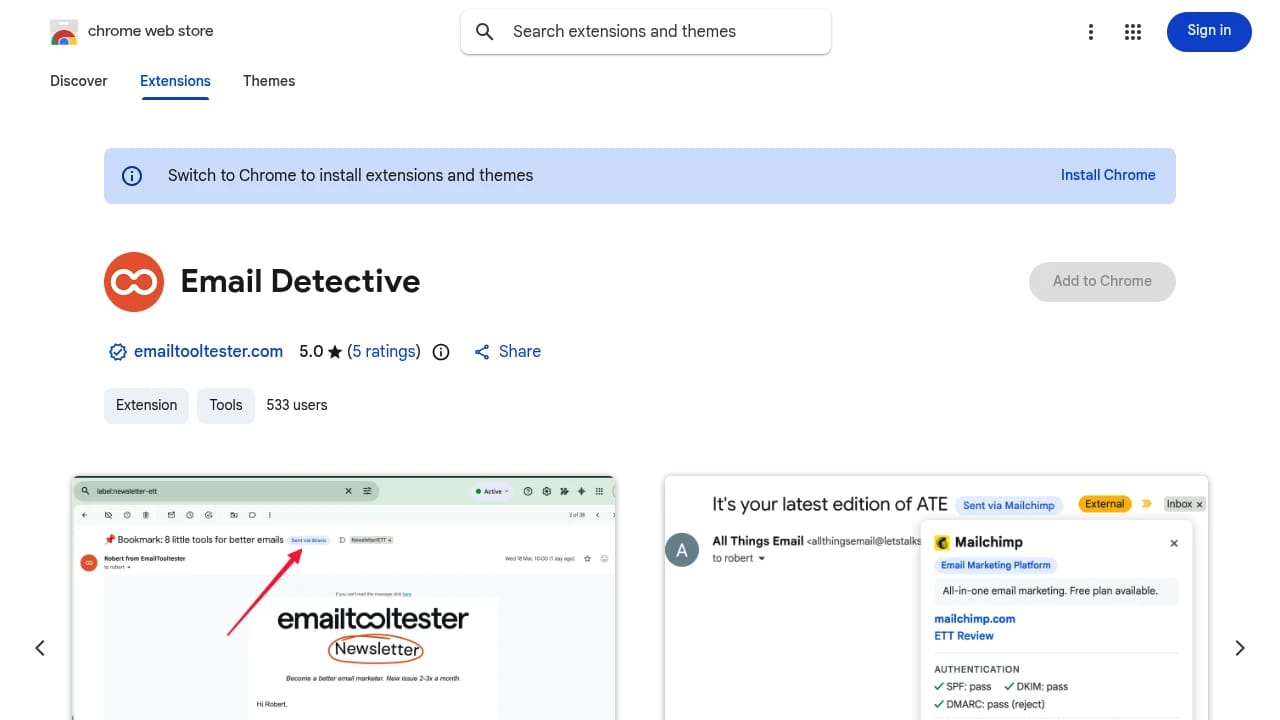Click the 'chrome web store' header text
The height and width of the screenshot is (720, 1280).
click(x=151, y=31)
